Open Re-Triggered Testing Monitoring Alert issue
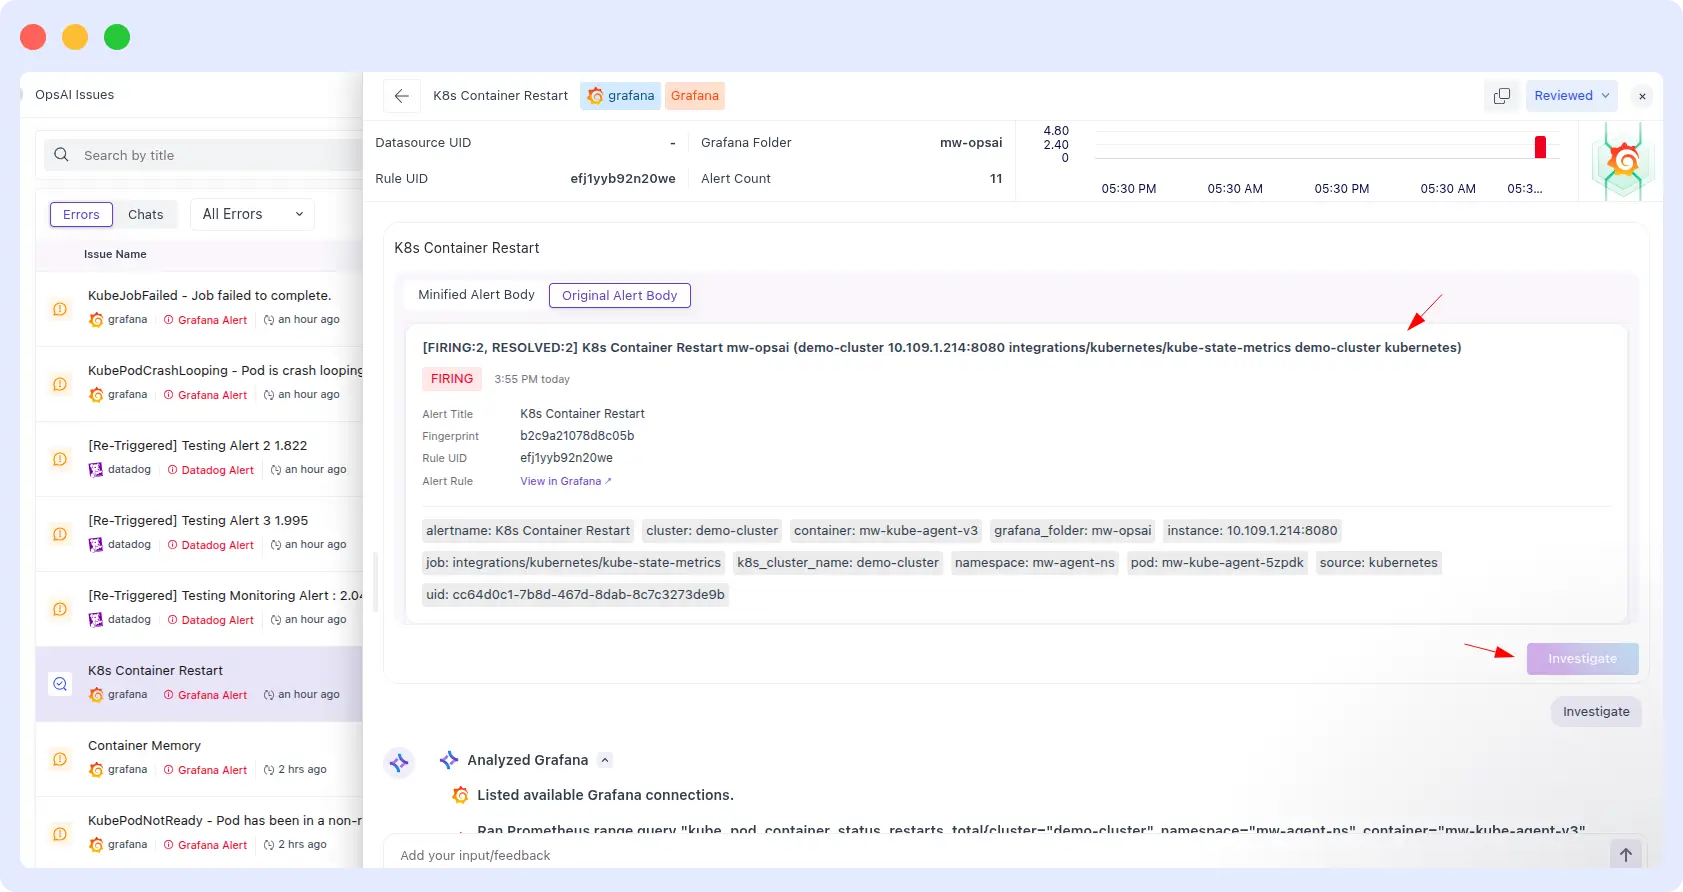Image resolution: width=1683 pixels, height=892 pixels. pos(199,609)
